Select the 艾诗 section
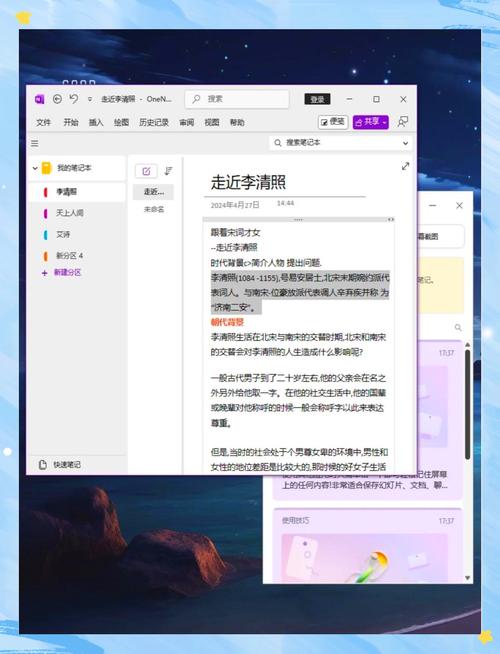 (x=77, y=234)
